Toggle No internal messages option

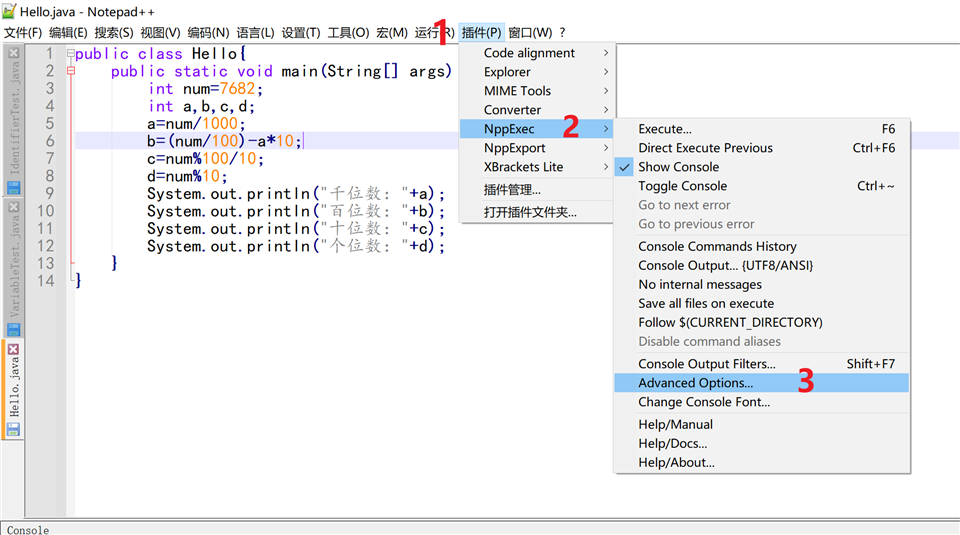pos(762,285)
